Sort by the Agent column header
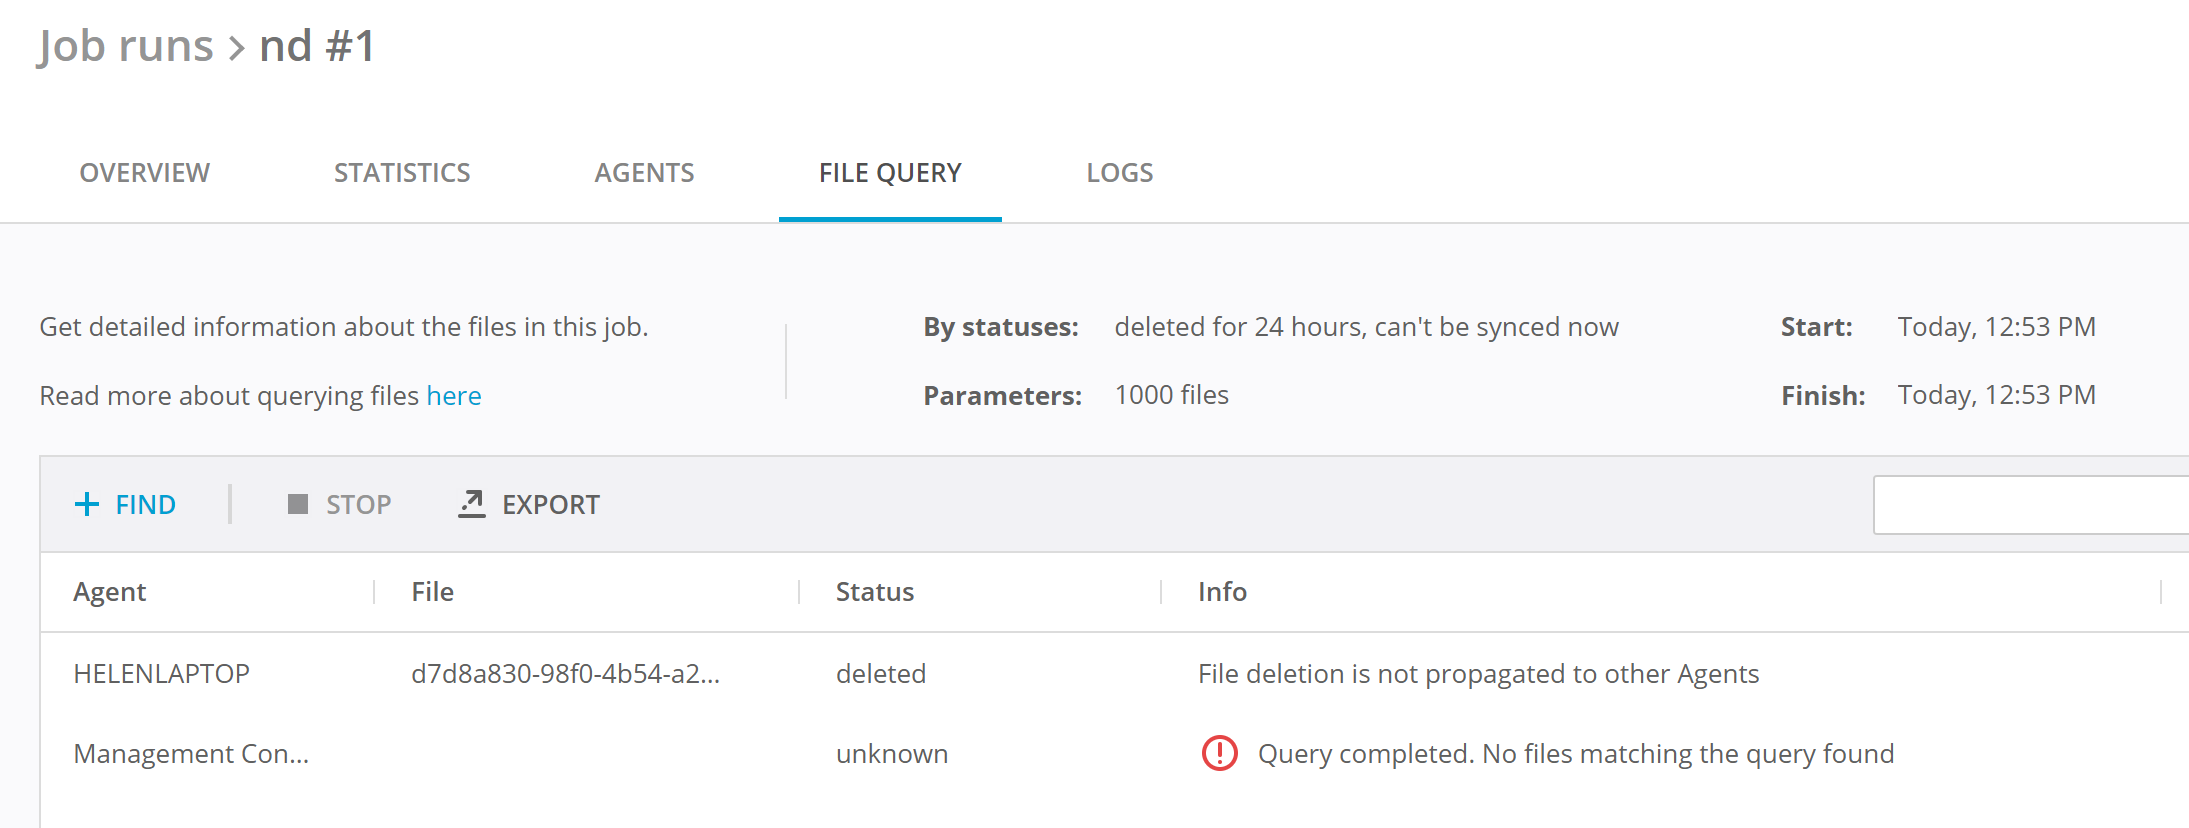2189x828 pixels. (110, 592)
